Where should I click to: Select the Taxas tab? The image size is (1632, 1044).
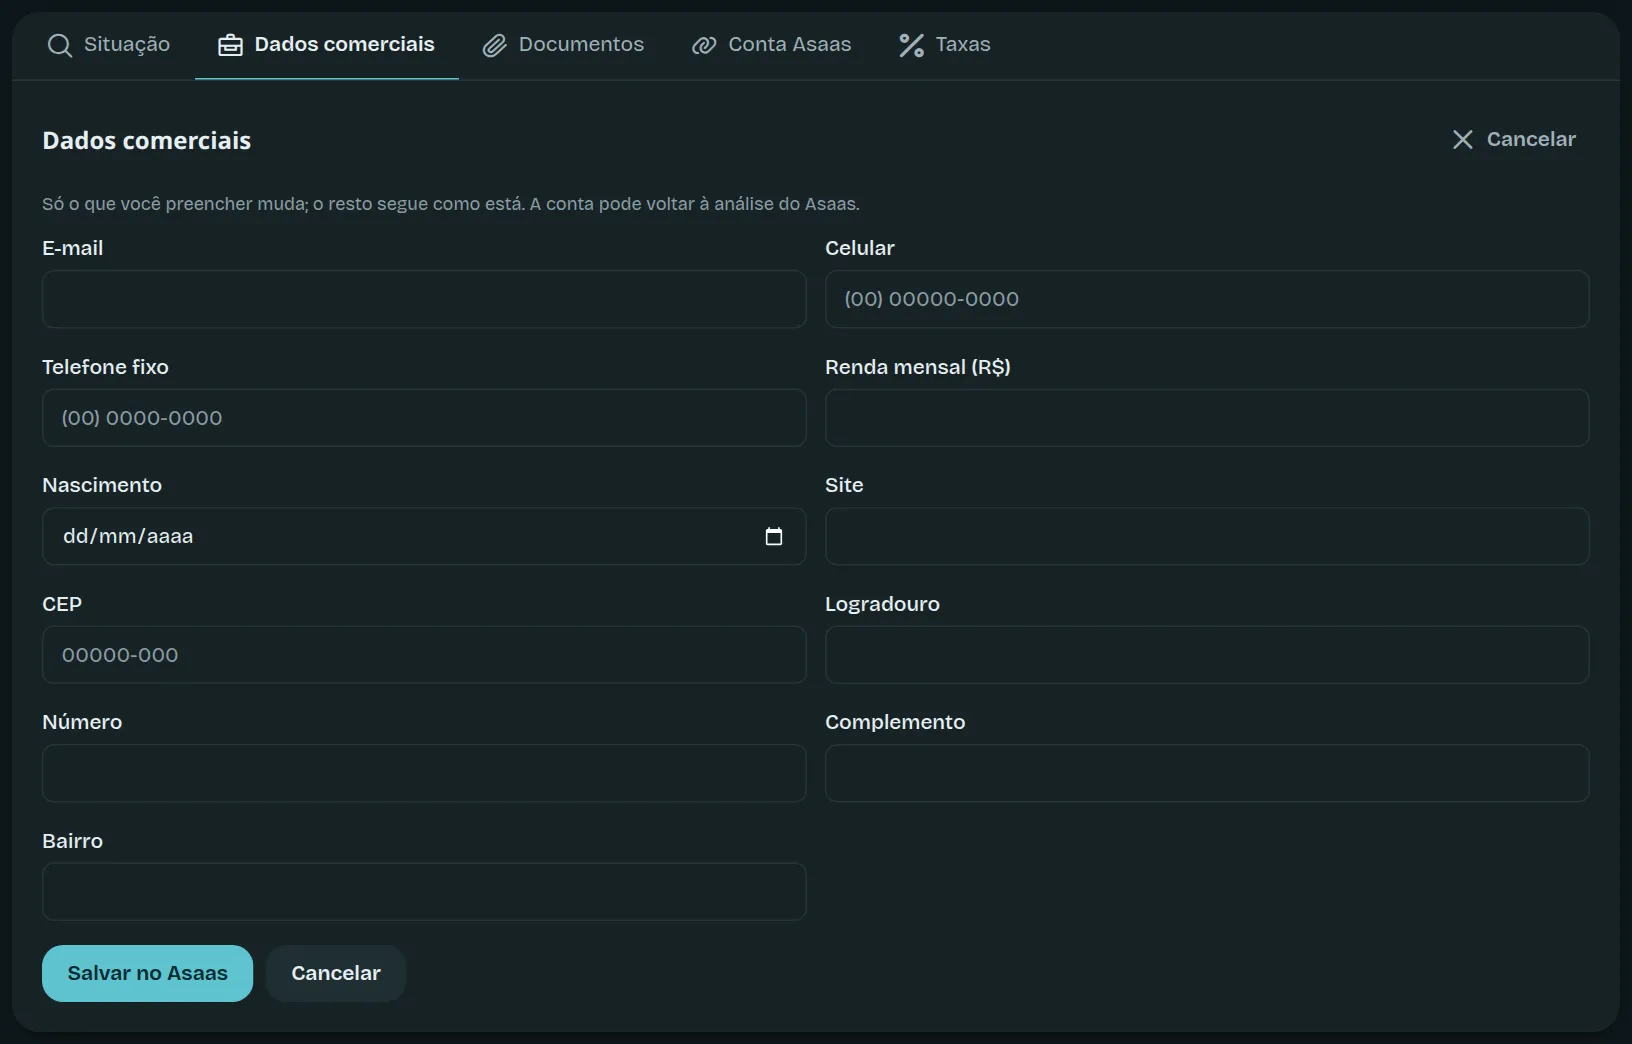[944, 45]
